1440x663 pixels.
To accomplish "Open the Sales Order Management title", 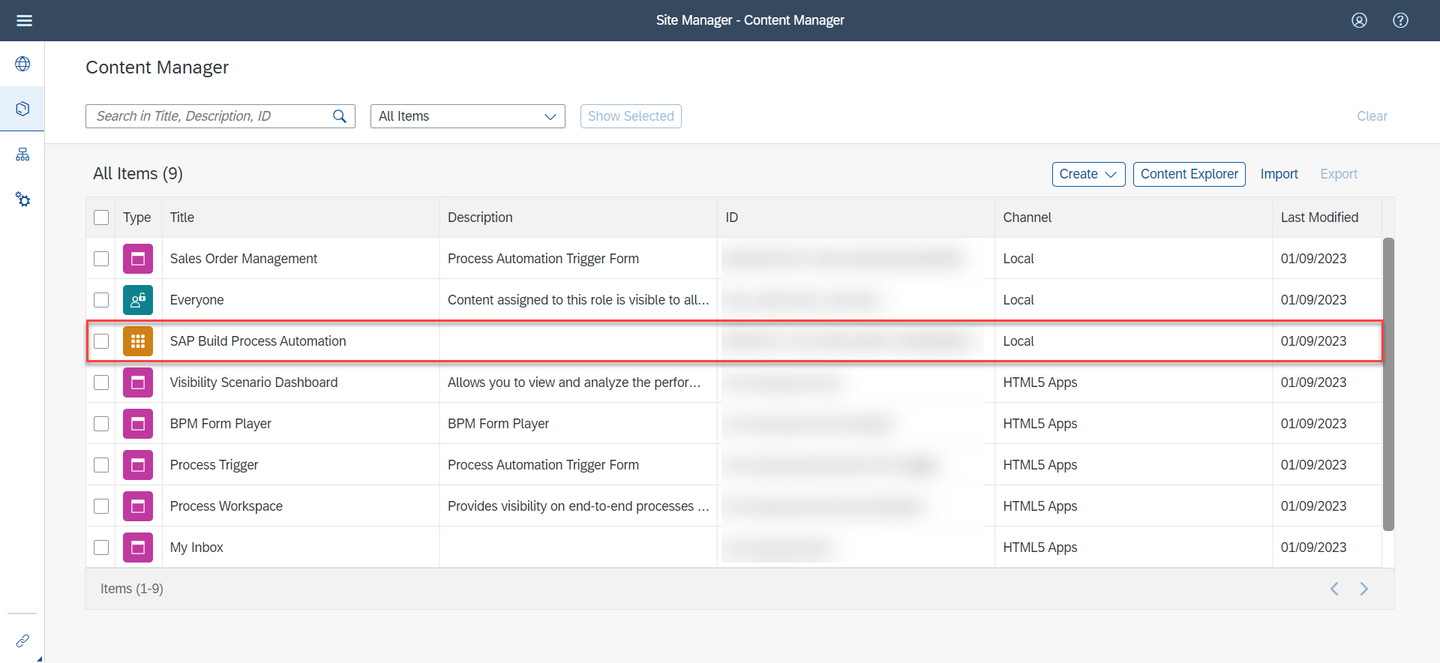I will tap(243, 258).
